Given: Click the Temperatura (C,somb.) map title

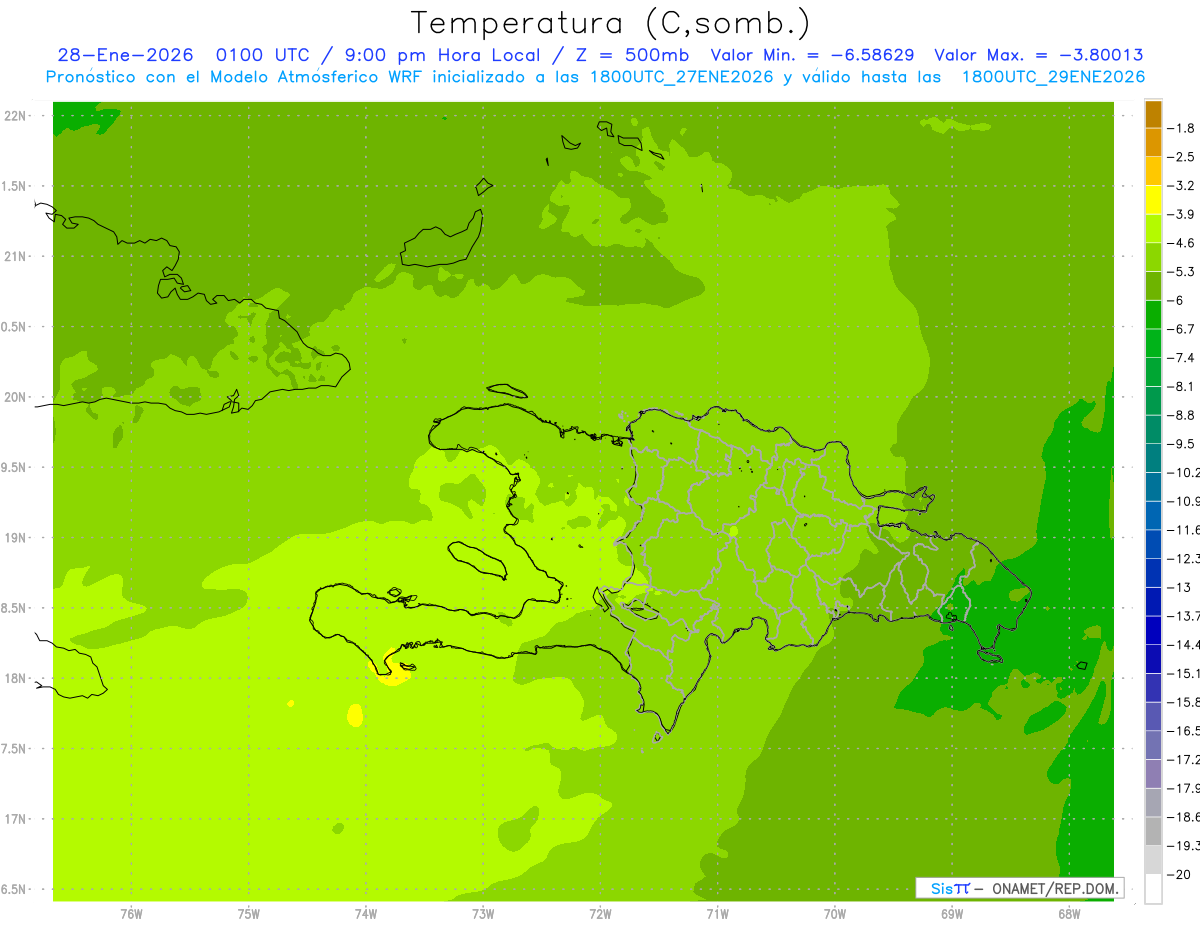Looking at the screenshot, I should [610, 23].
